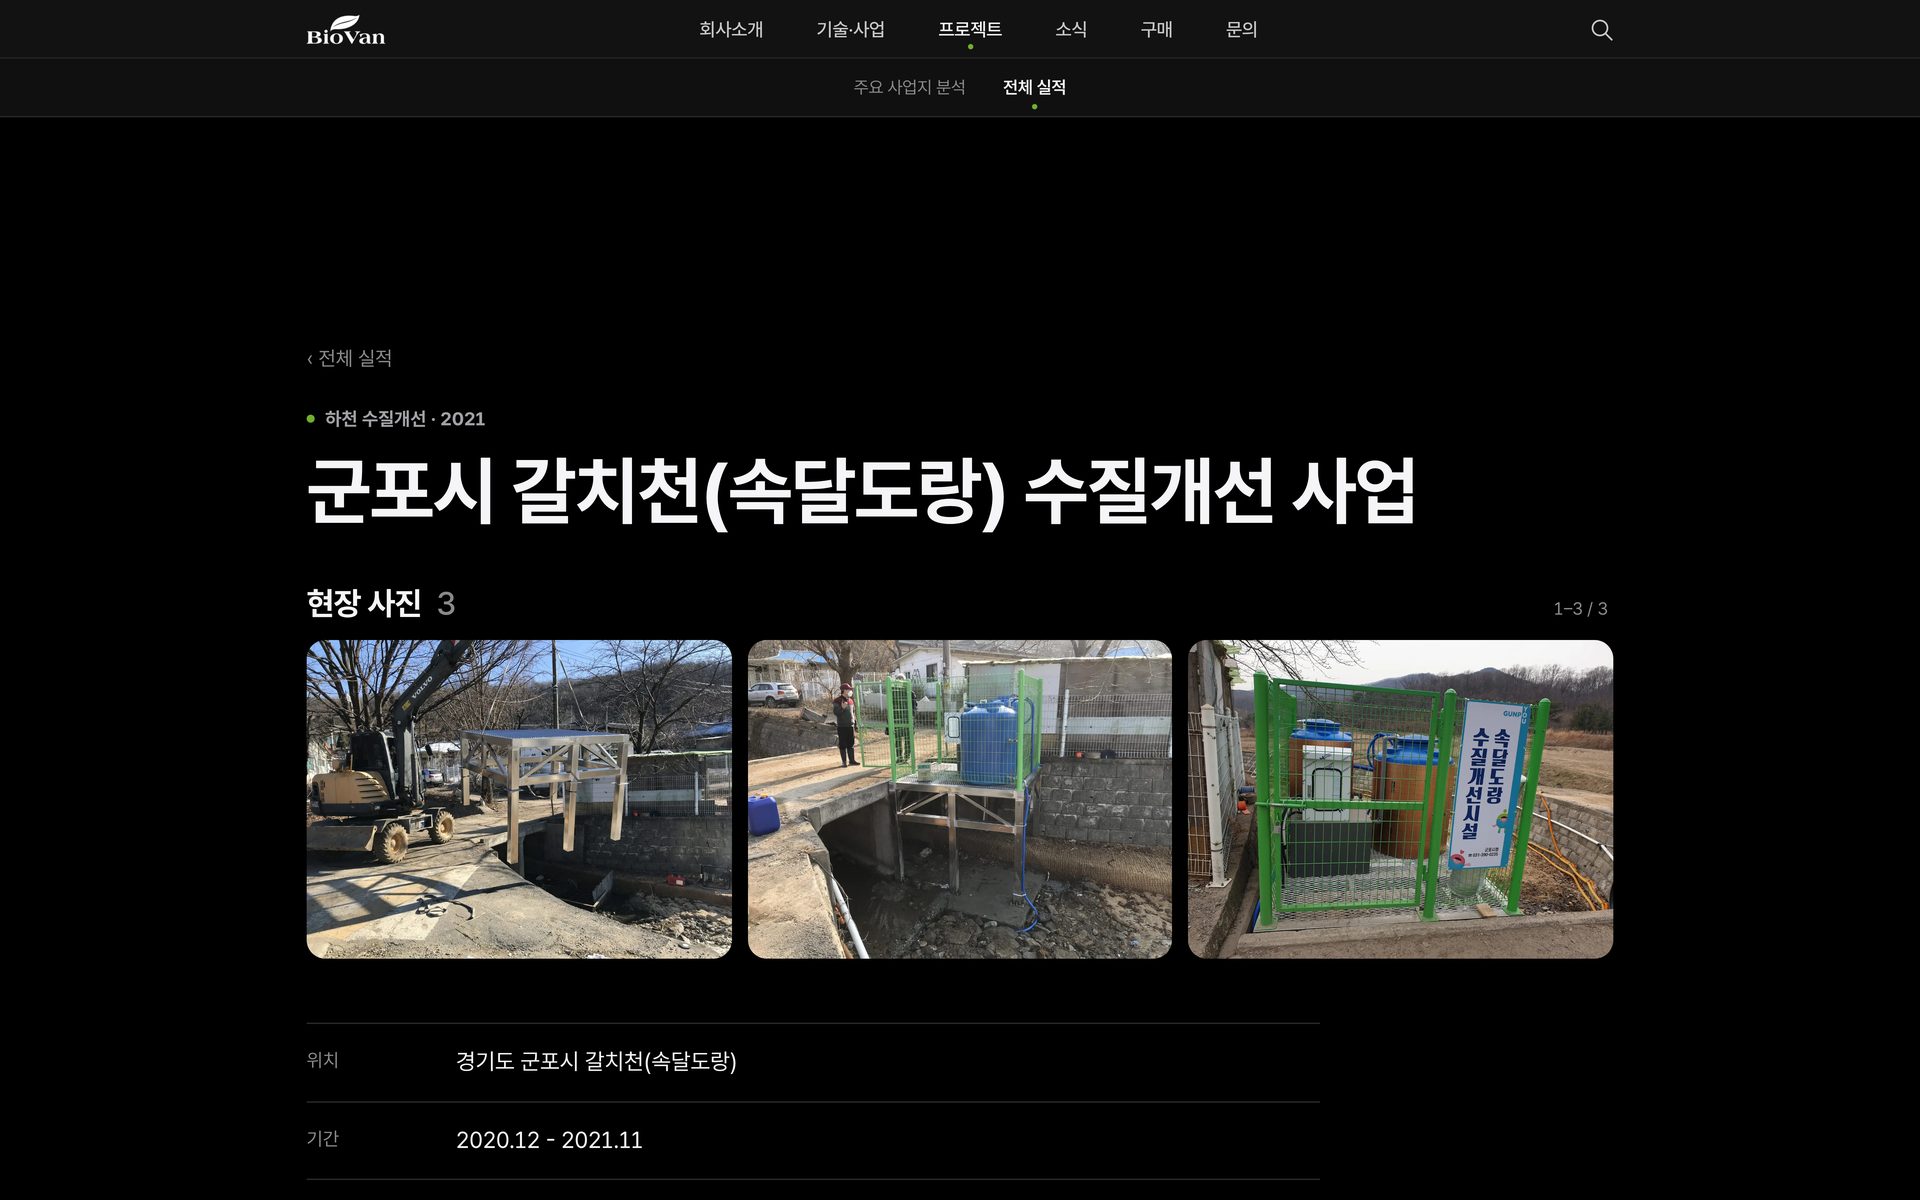Select the 2020.12 - 2021.11 period text
This screenshot has height=1200, width=1920.
[549, 1140]
